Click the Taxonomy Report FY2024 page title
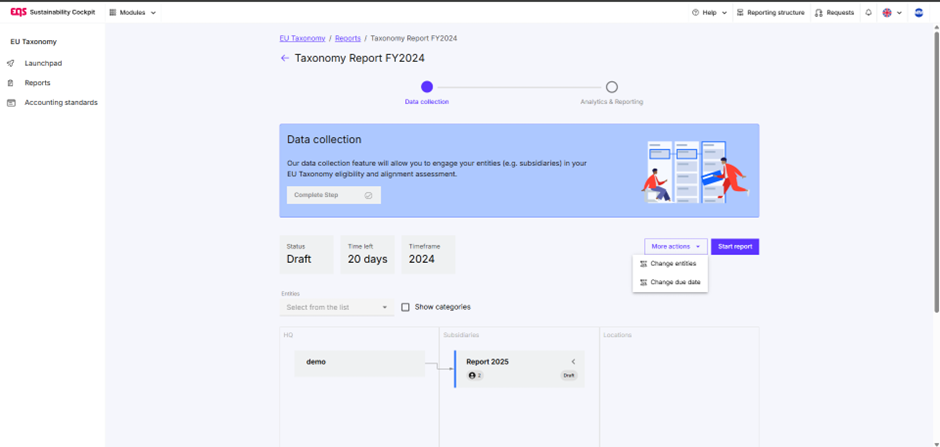 360,58
